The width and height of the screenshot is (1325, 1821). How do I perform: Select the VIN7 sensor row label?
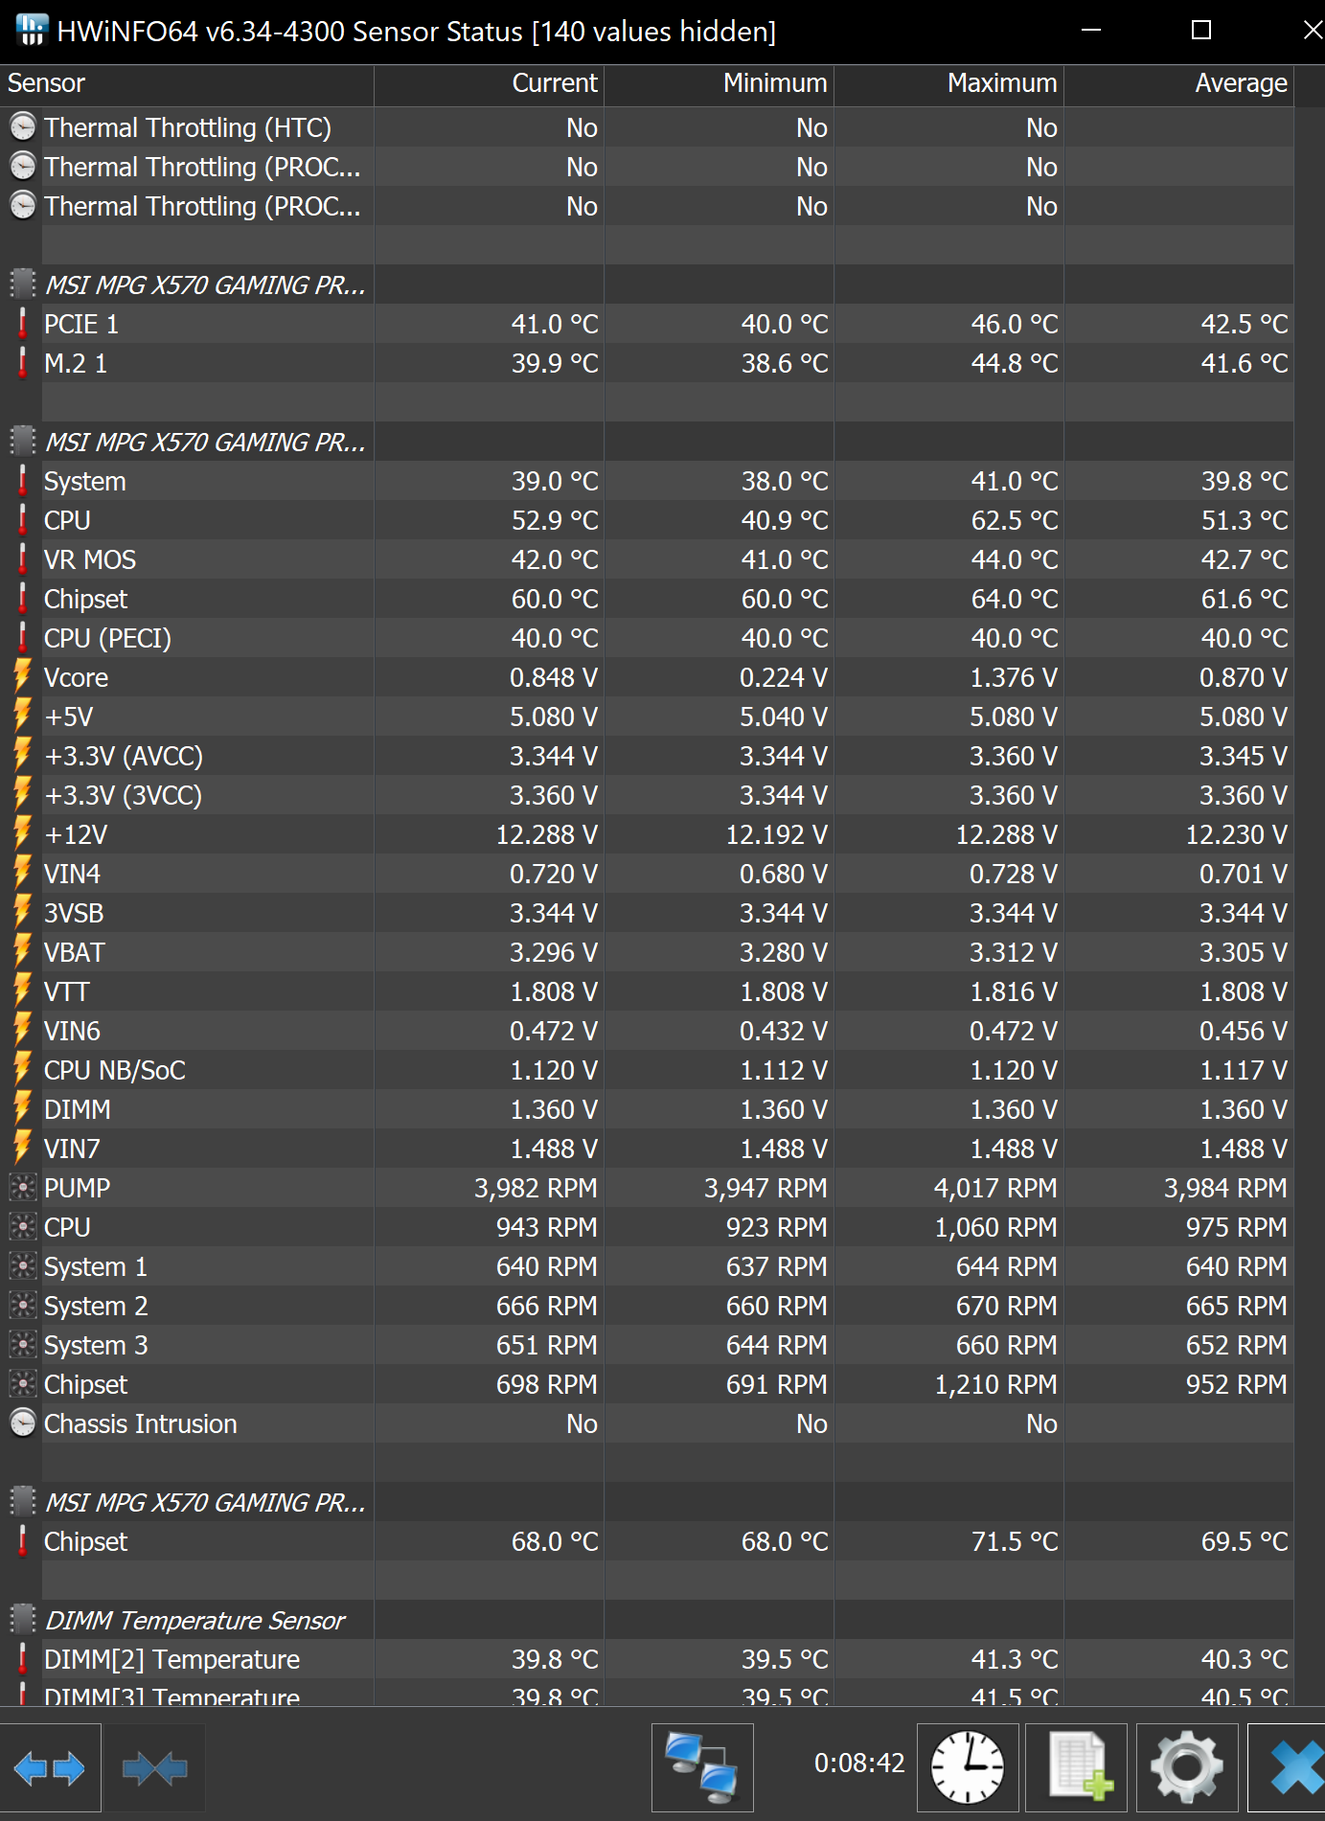72,1149
